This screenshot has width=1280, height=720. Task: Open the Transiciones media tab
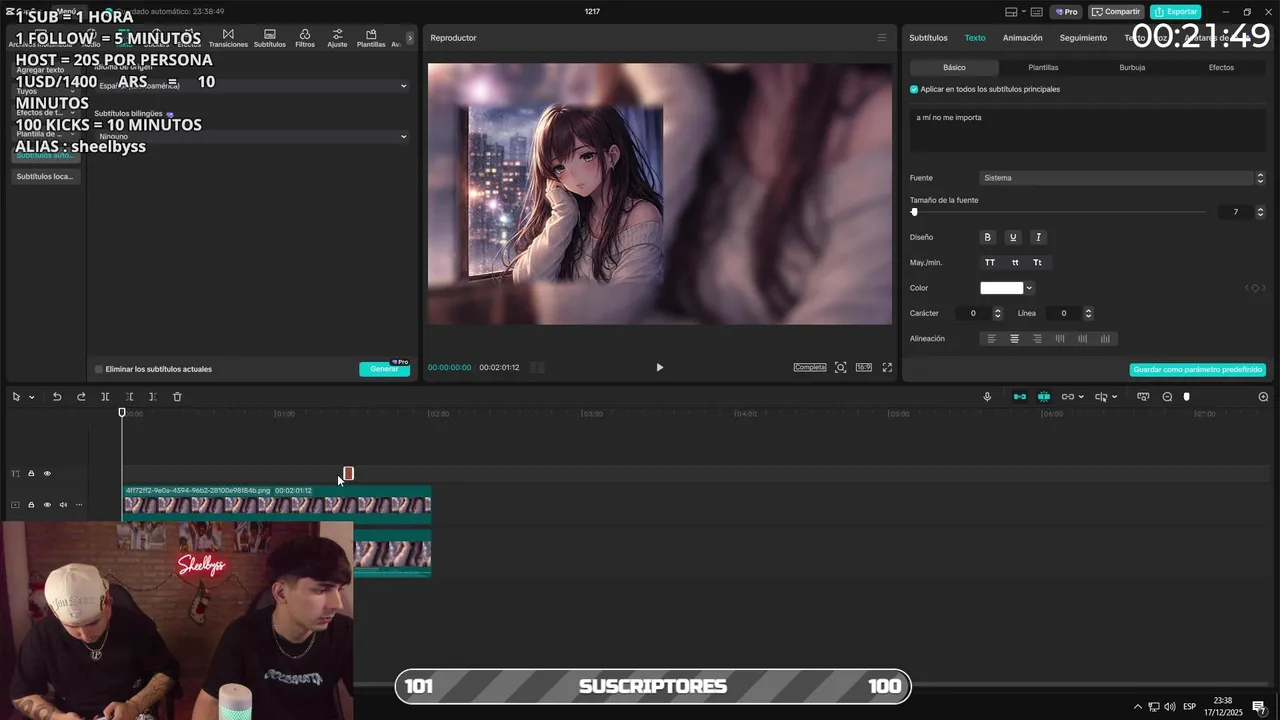point(228,38)
